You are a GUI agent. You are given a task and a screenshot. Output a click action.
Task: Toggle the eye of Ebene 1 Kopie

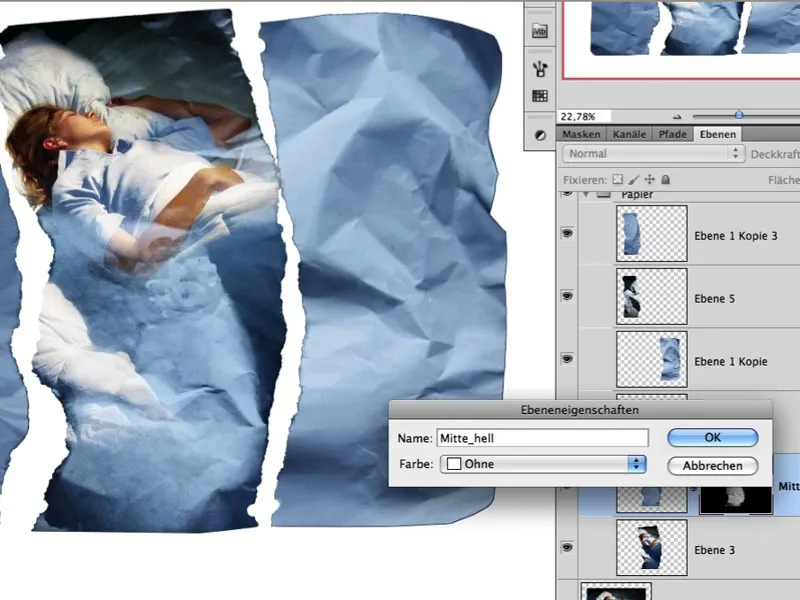(567, 359)
